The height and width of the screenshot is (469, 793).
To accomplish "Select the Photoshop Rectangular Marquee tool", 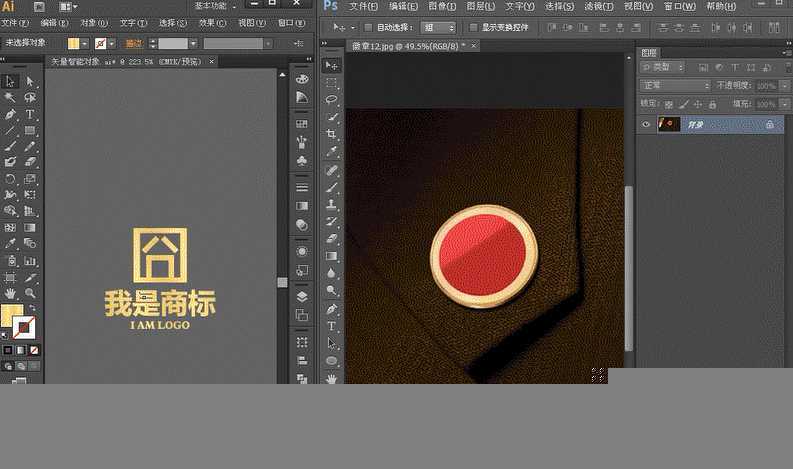I will (331, 82).
